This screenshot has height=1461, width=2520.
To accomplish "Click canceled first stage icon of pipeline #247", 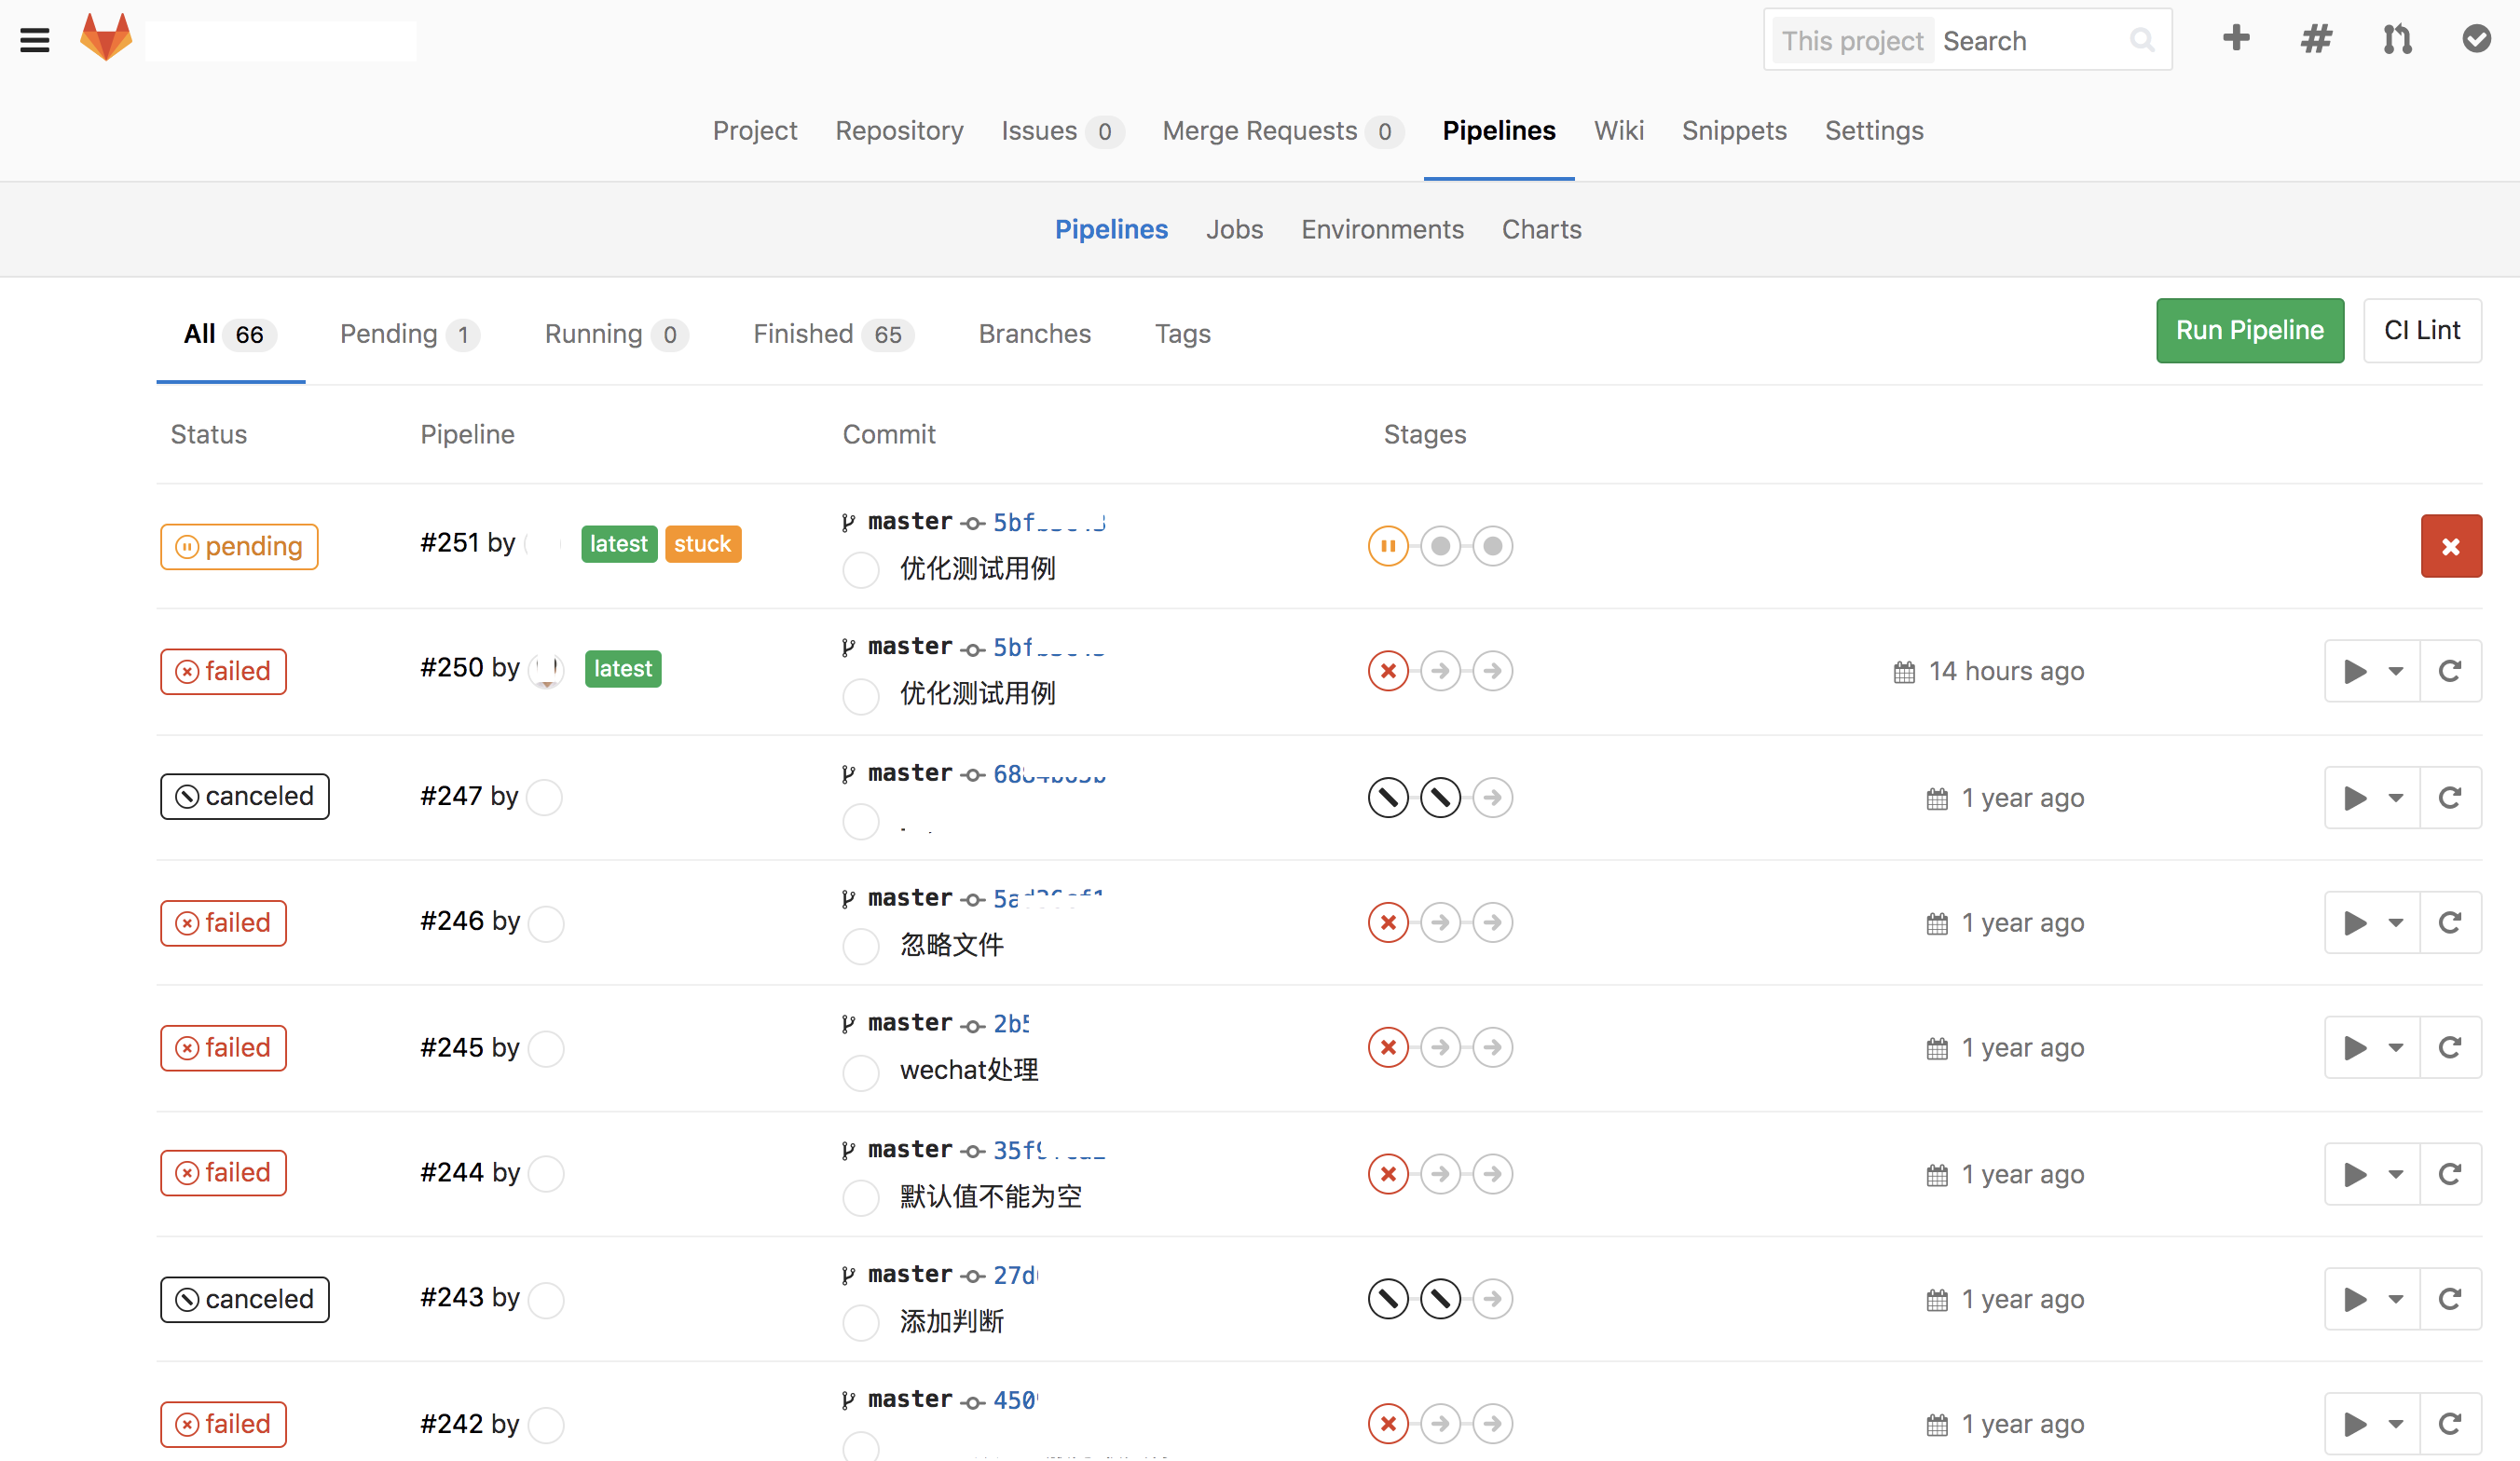I will tap(1388, 797).
